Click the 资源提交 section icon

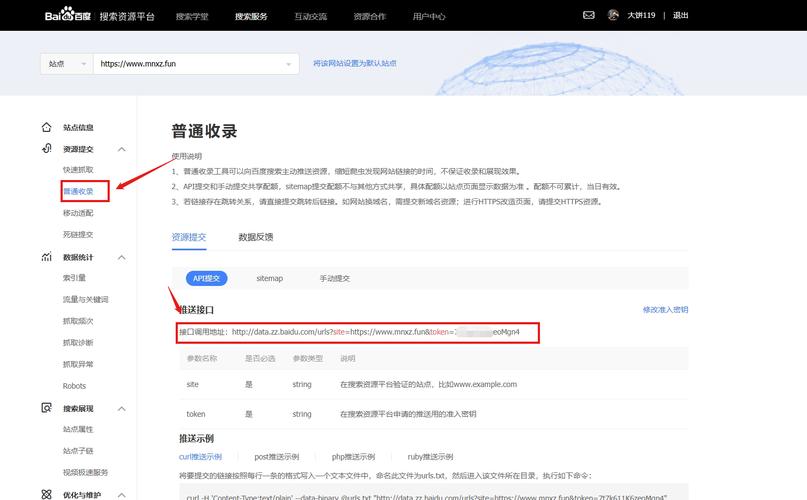[46, 148]
